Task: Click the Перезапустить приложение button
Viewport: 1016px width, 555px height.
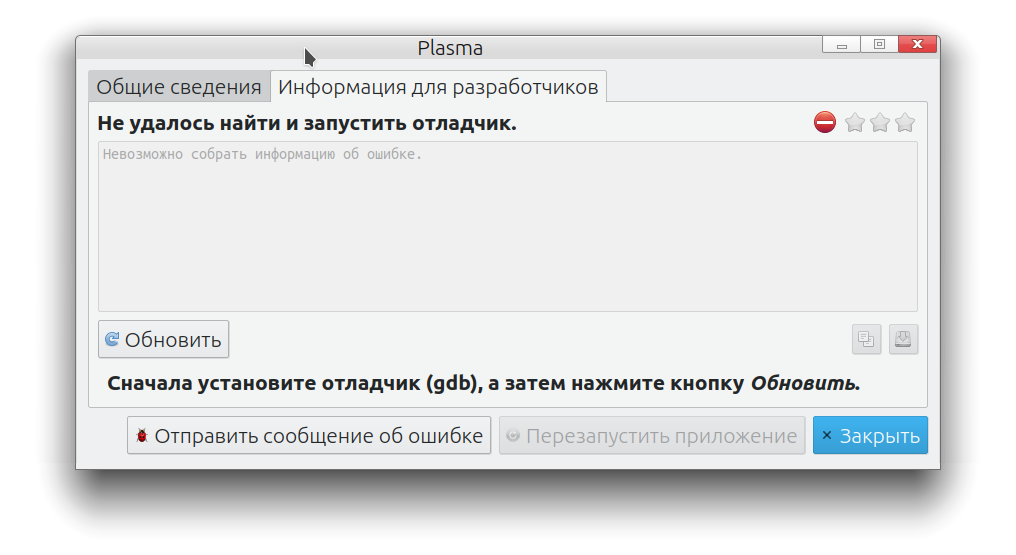Action: [x=652, y=436]
